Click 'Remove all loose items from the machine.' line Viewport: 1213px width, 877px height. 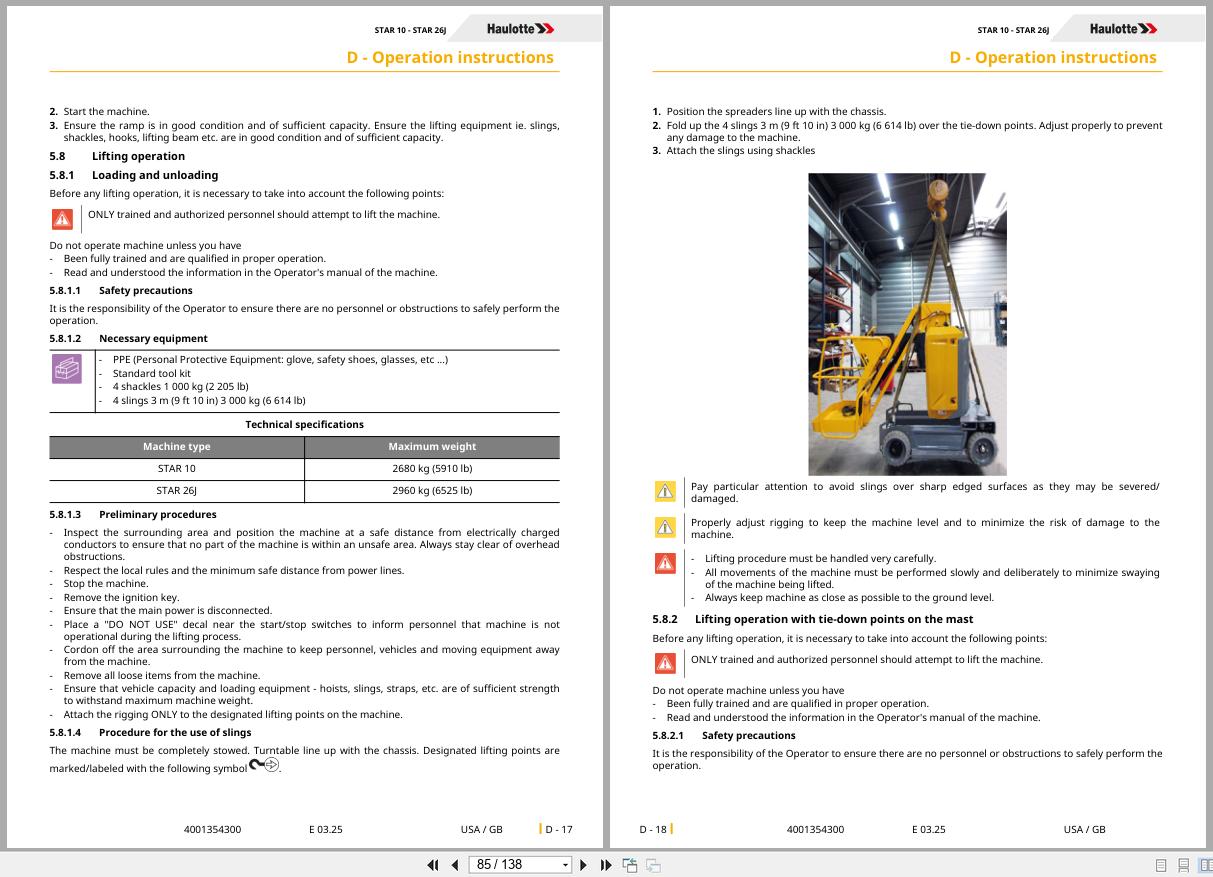[161, 675]
